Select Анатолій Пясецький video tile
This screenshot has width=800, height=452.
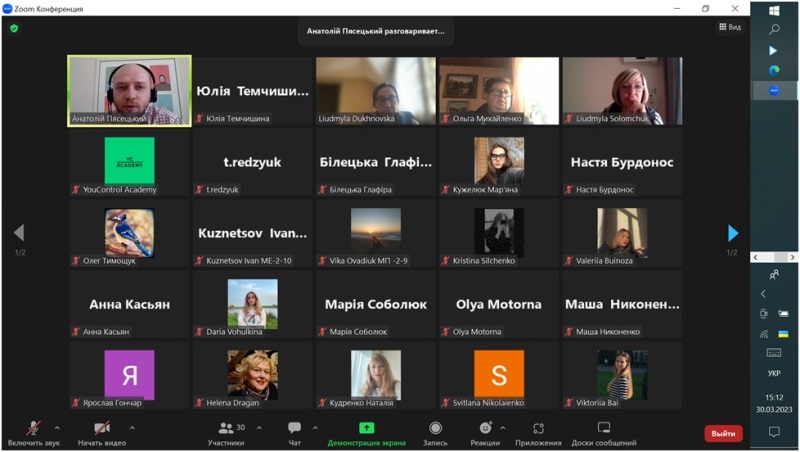[130, 91]
